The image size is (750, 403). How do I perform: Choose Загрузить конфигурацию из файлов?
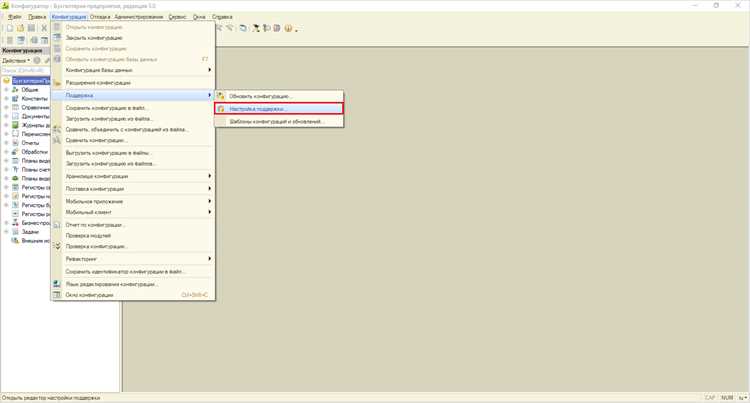coord(133,163)
